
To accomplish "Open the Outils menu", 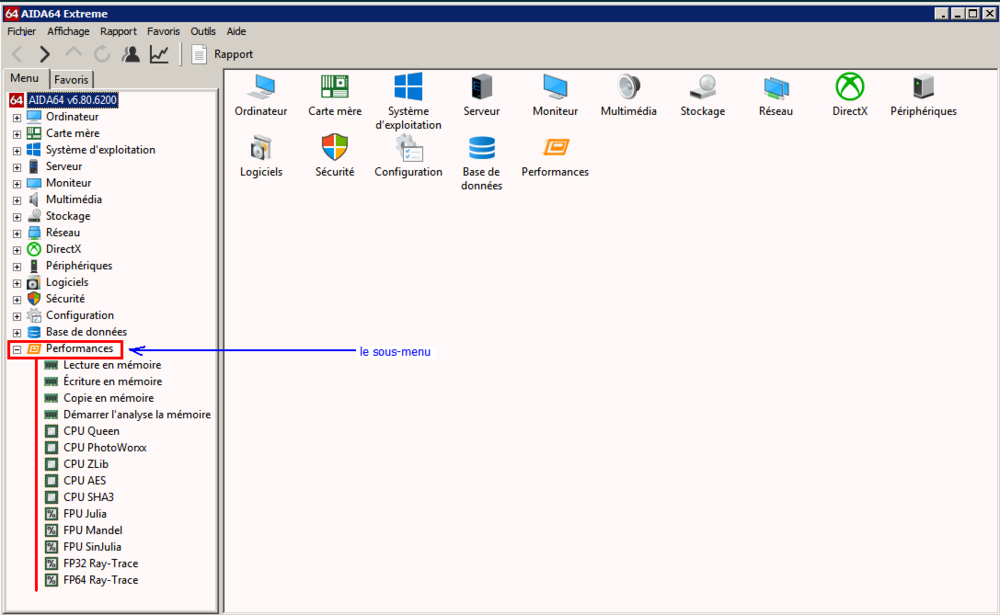I will click(x=202, y=31).
